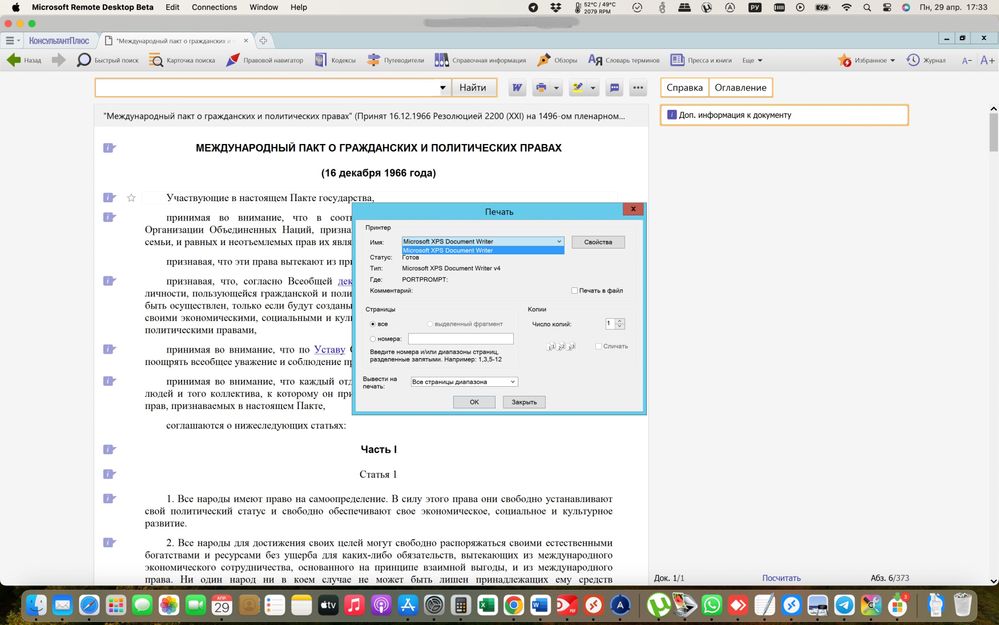Viewport: 999px width, 625px height.
Task: Open Карточка поиска search card
Action: 182,60
